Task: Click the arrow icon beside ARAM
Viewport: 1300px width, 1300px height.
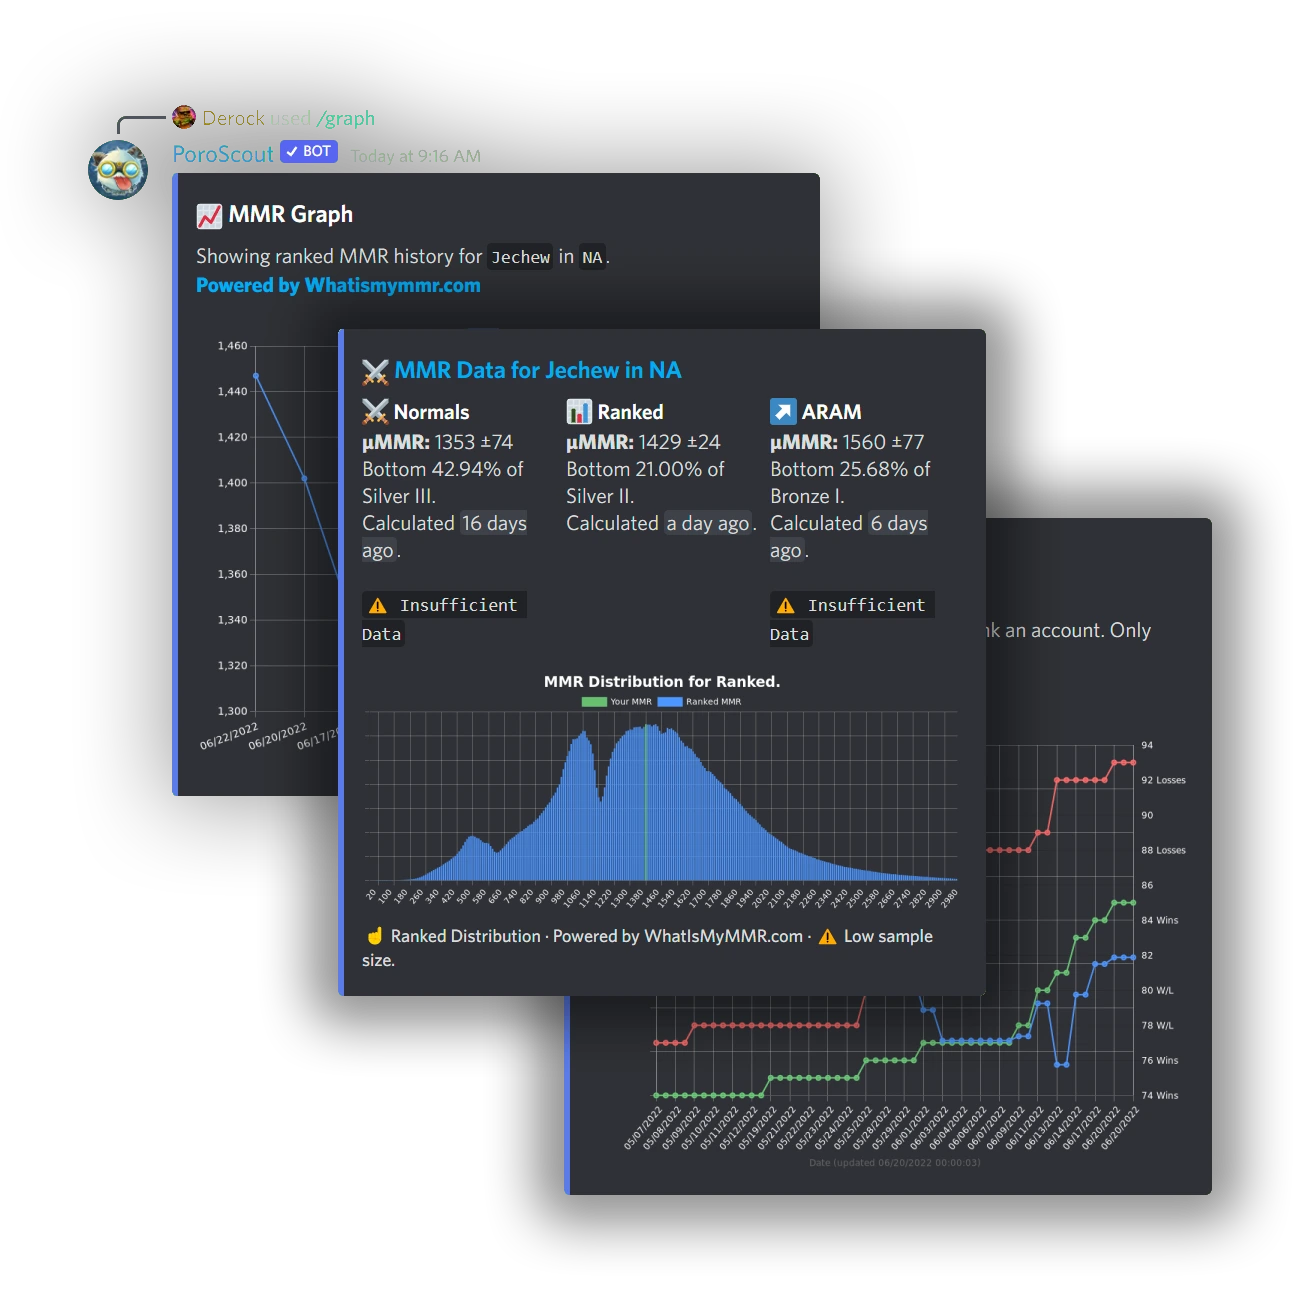Action: (782, 410)
